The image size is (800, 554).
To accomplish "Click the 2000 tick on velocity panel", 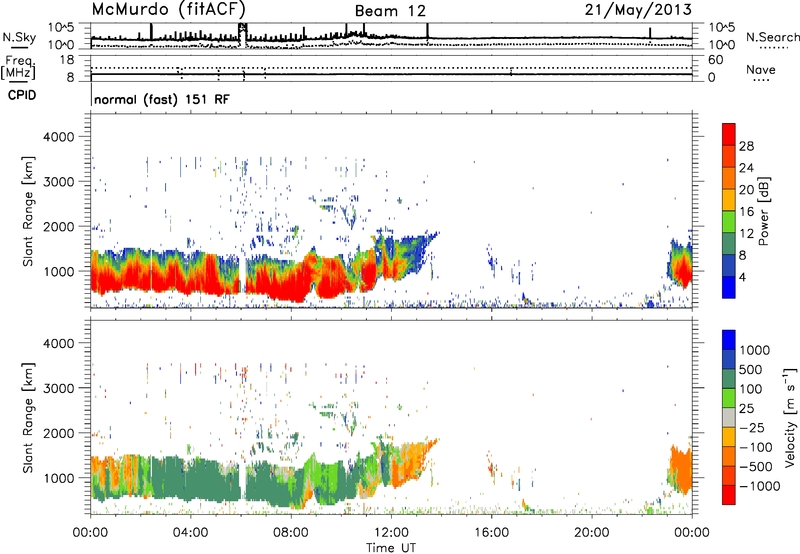I will tap(58, 433).
